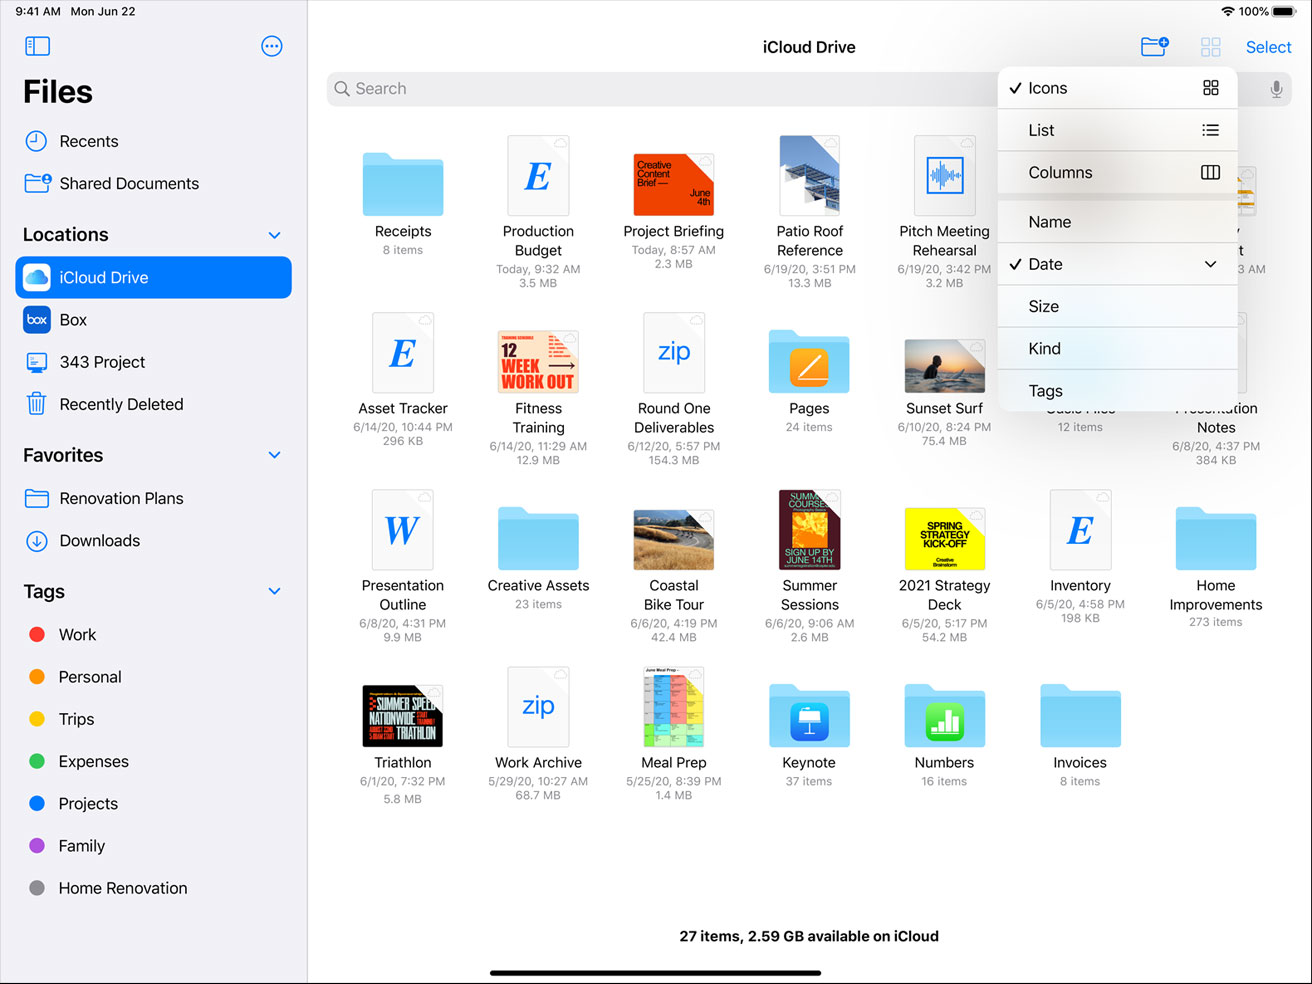Open the Numbers app folder

[945, 716]
